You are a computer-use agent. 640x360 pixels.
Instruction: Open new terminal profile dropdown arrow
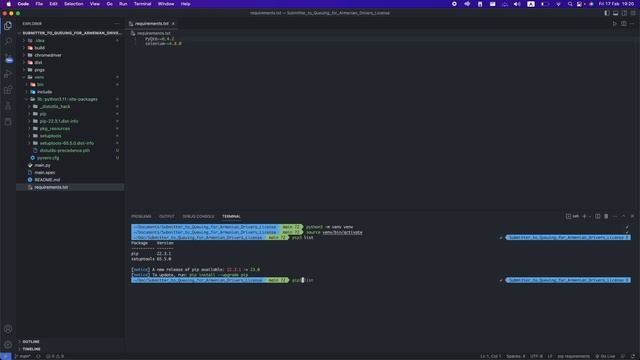[x=590, y=216]
